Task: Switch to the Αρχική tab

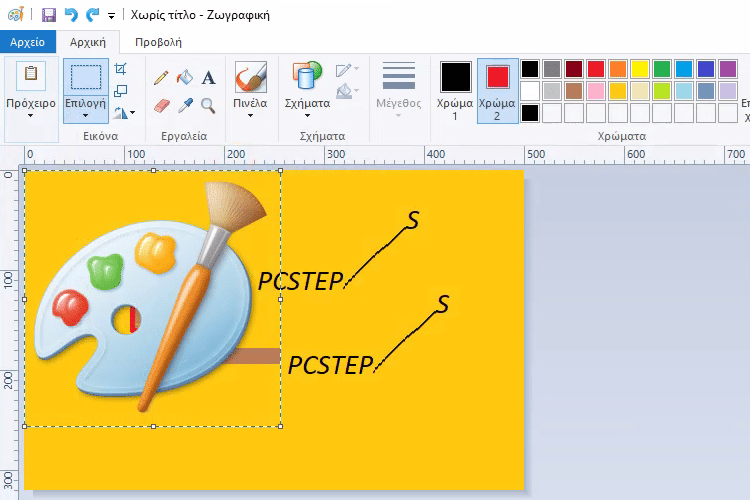Action: [88, 42]
